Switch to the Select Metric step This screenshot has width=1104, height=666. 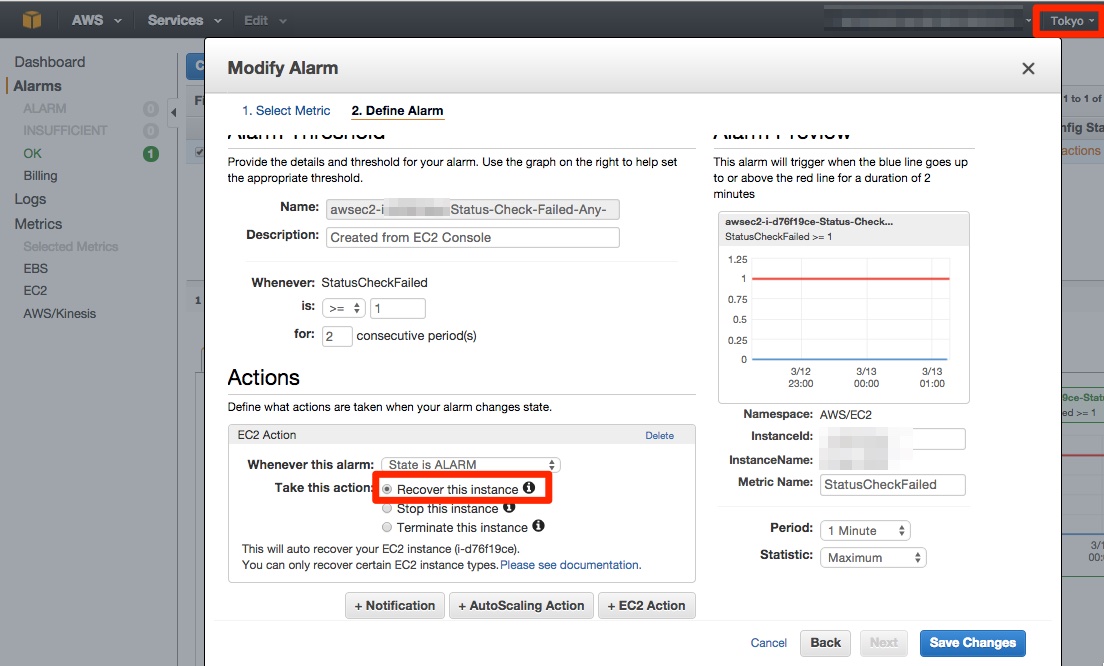[x=287, y=110]
